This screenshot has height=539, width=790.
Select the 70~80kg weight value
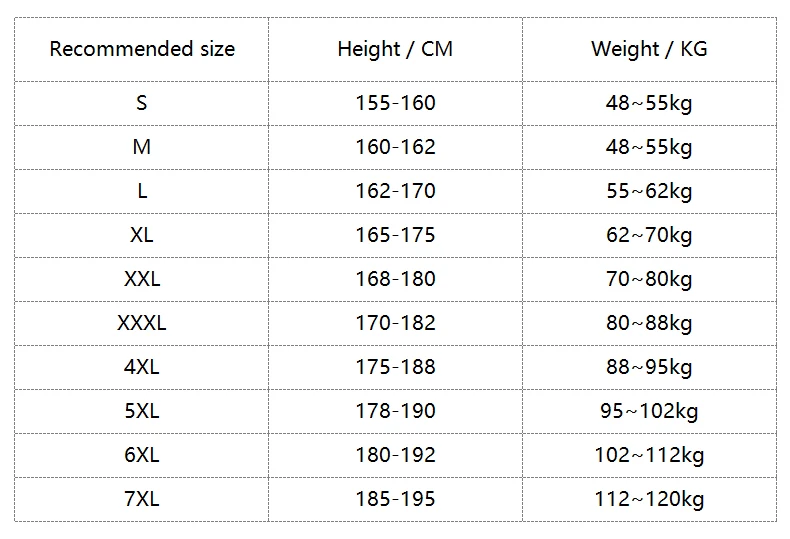pos(649,279)
